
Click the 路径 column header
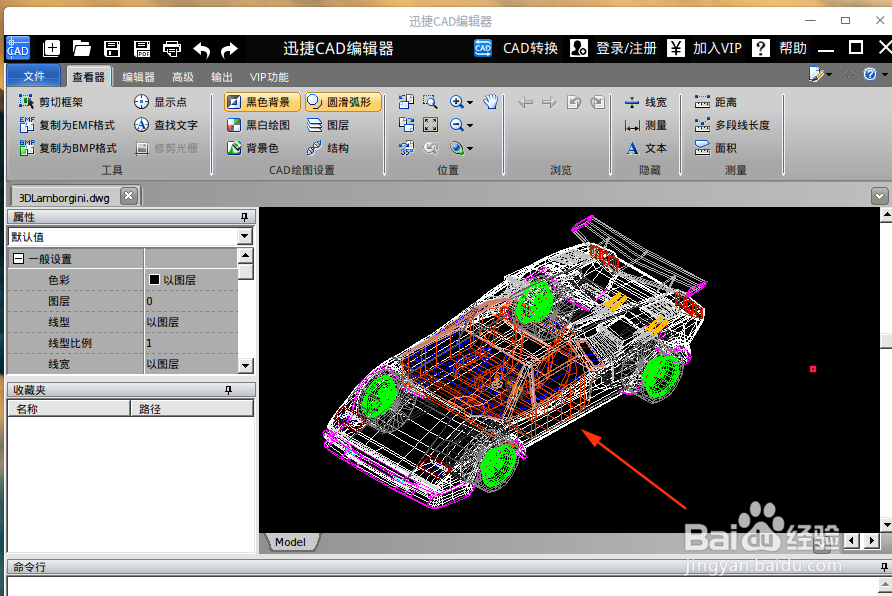pos(192,408)
